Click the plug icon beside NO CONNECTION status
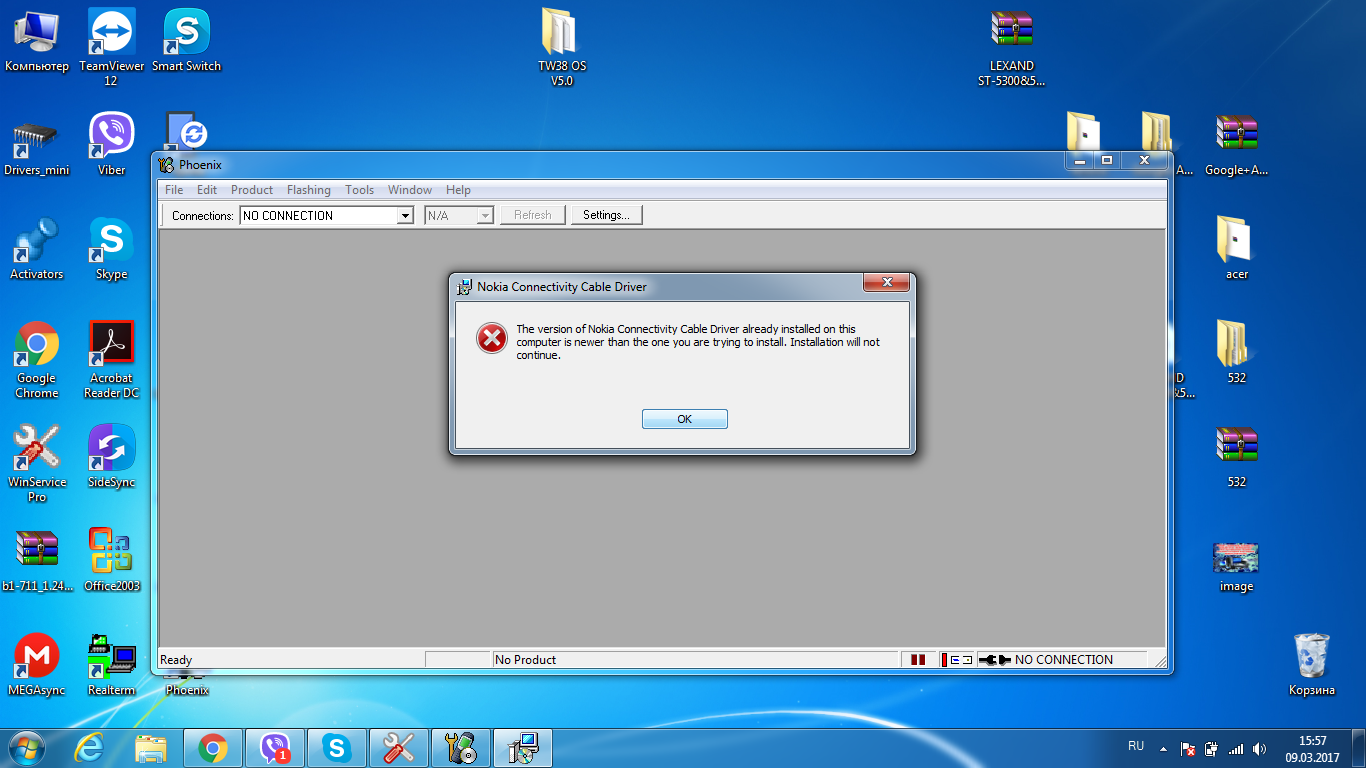This screenshot has width=1366, height=768. (995, 660)
